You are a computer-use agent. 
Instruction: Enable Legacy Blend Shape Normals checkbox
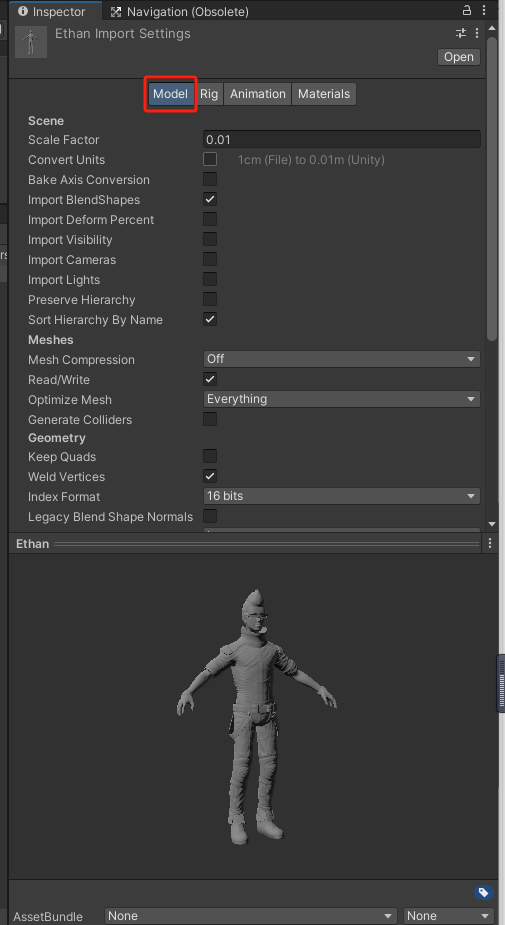(x=210, y=517)
